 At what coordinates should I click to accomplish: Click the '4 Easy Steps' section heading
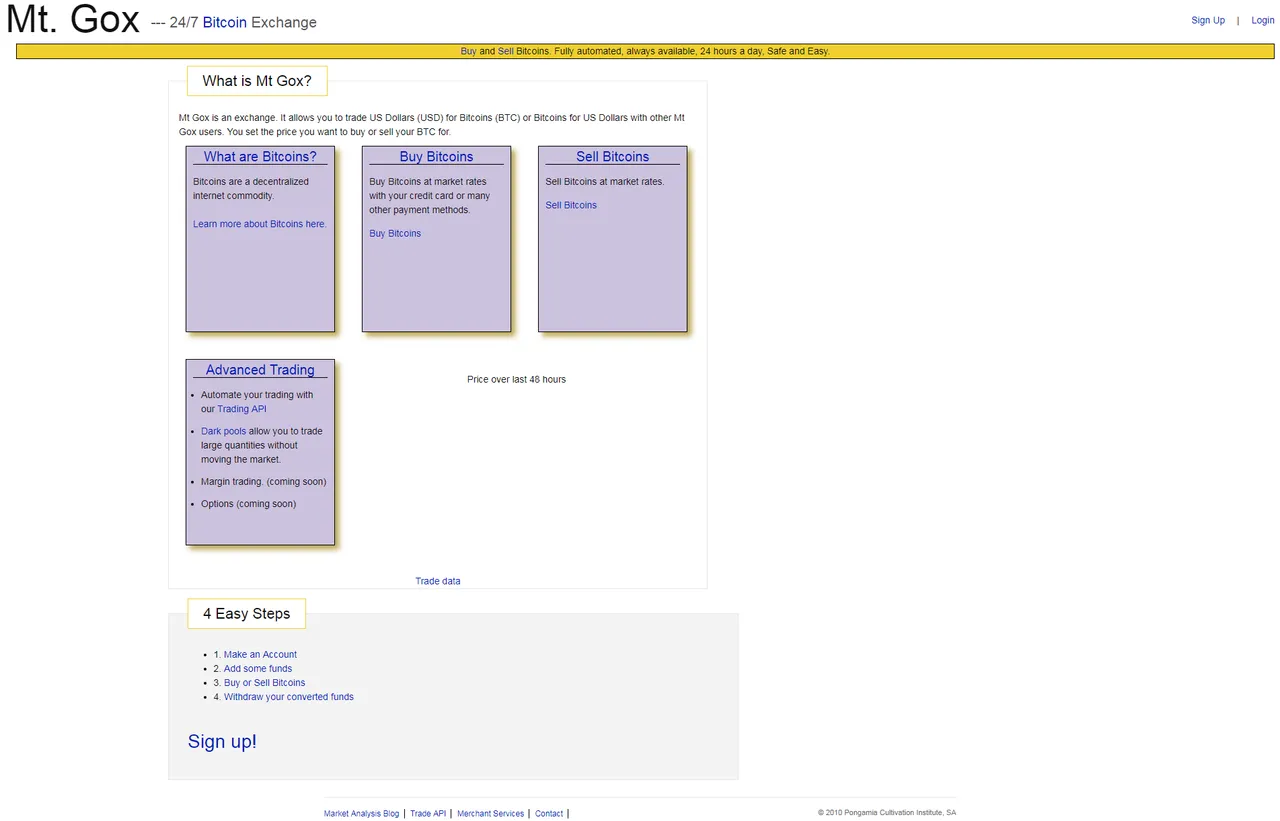pos(246,613)
